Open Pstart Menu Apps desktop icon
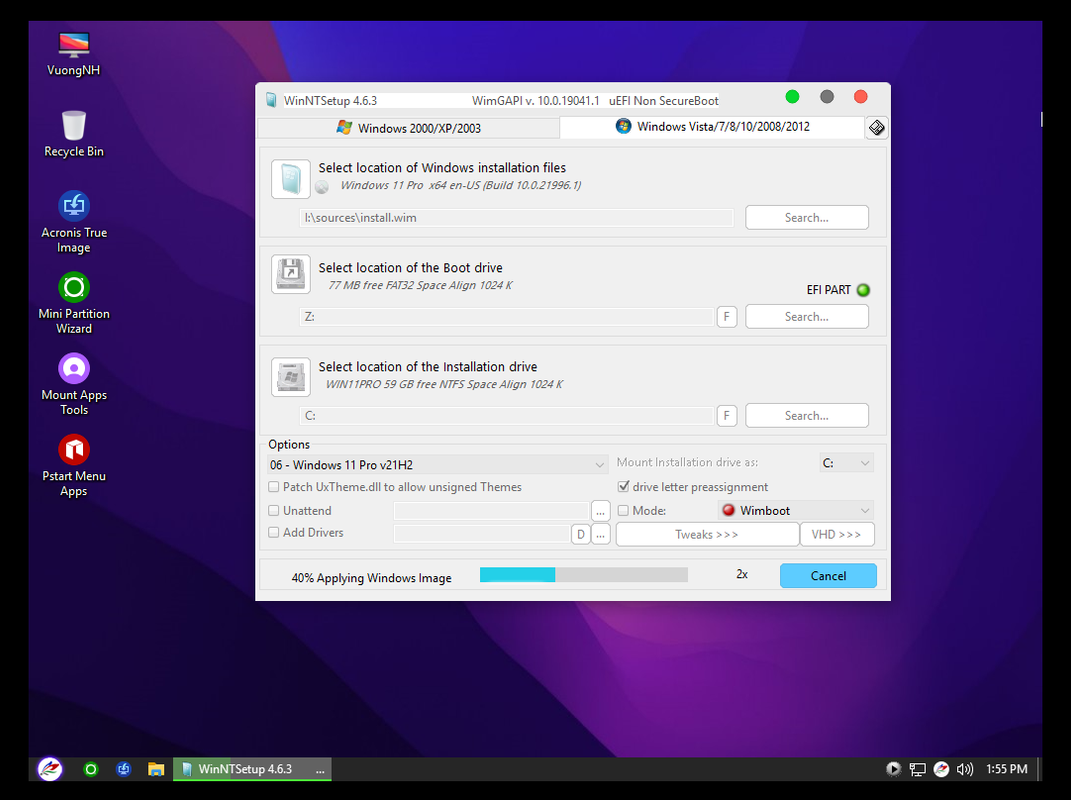1071x800 pixels. 74,466
